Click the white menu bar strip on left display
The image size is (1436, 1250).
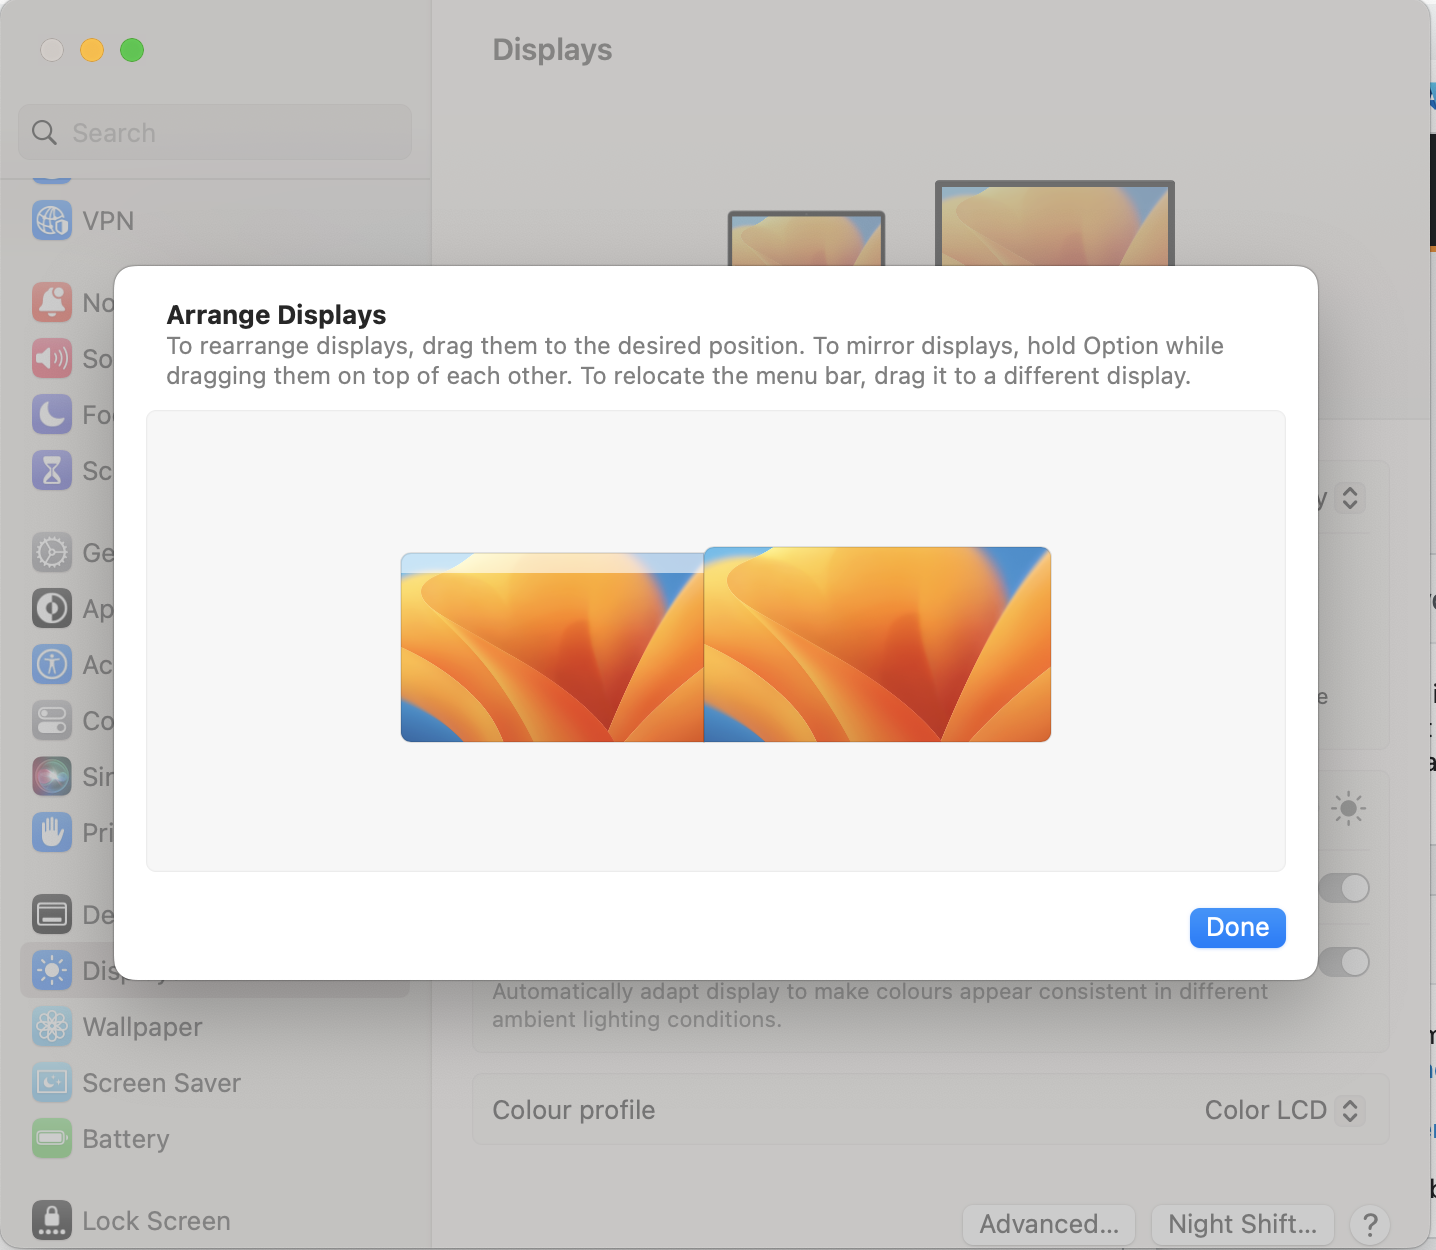(552, 562)
